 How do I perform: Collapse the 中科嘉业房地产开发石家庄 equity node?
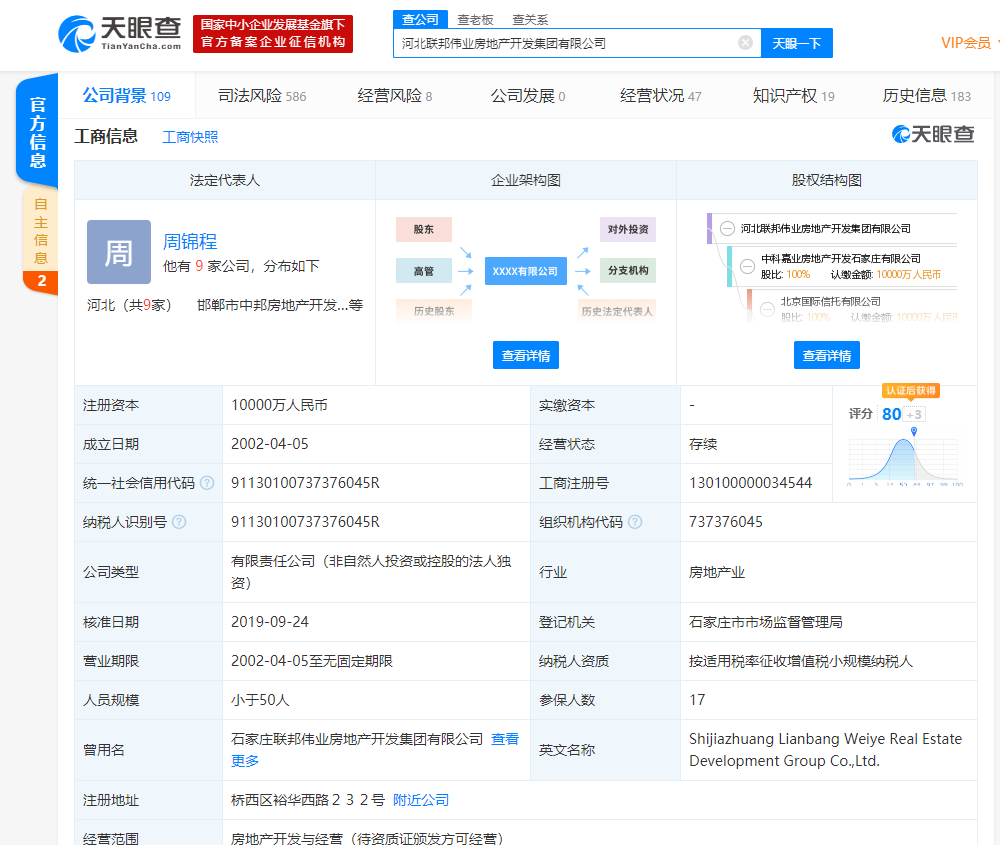748,266
